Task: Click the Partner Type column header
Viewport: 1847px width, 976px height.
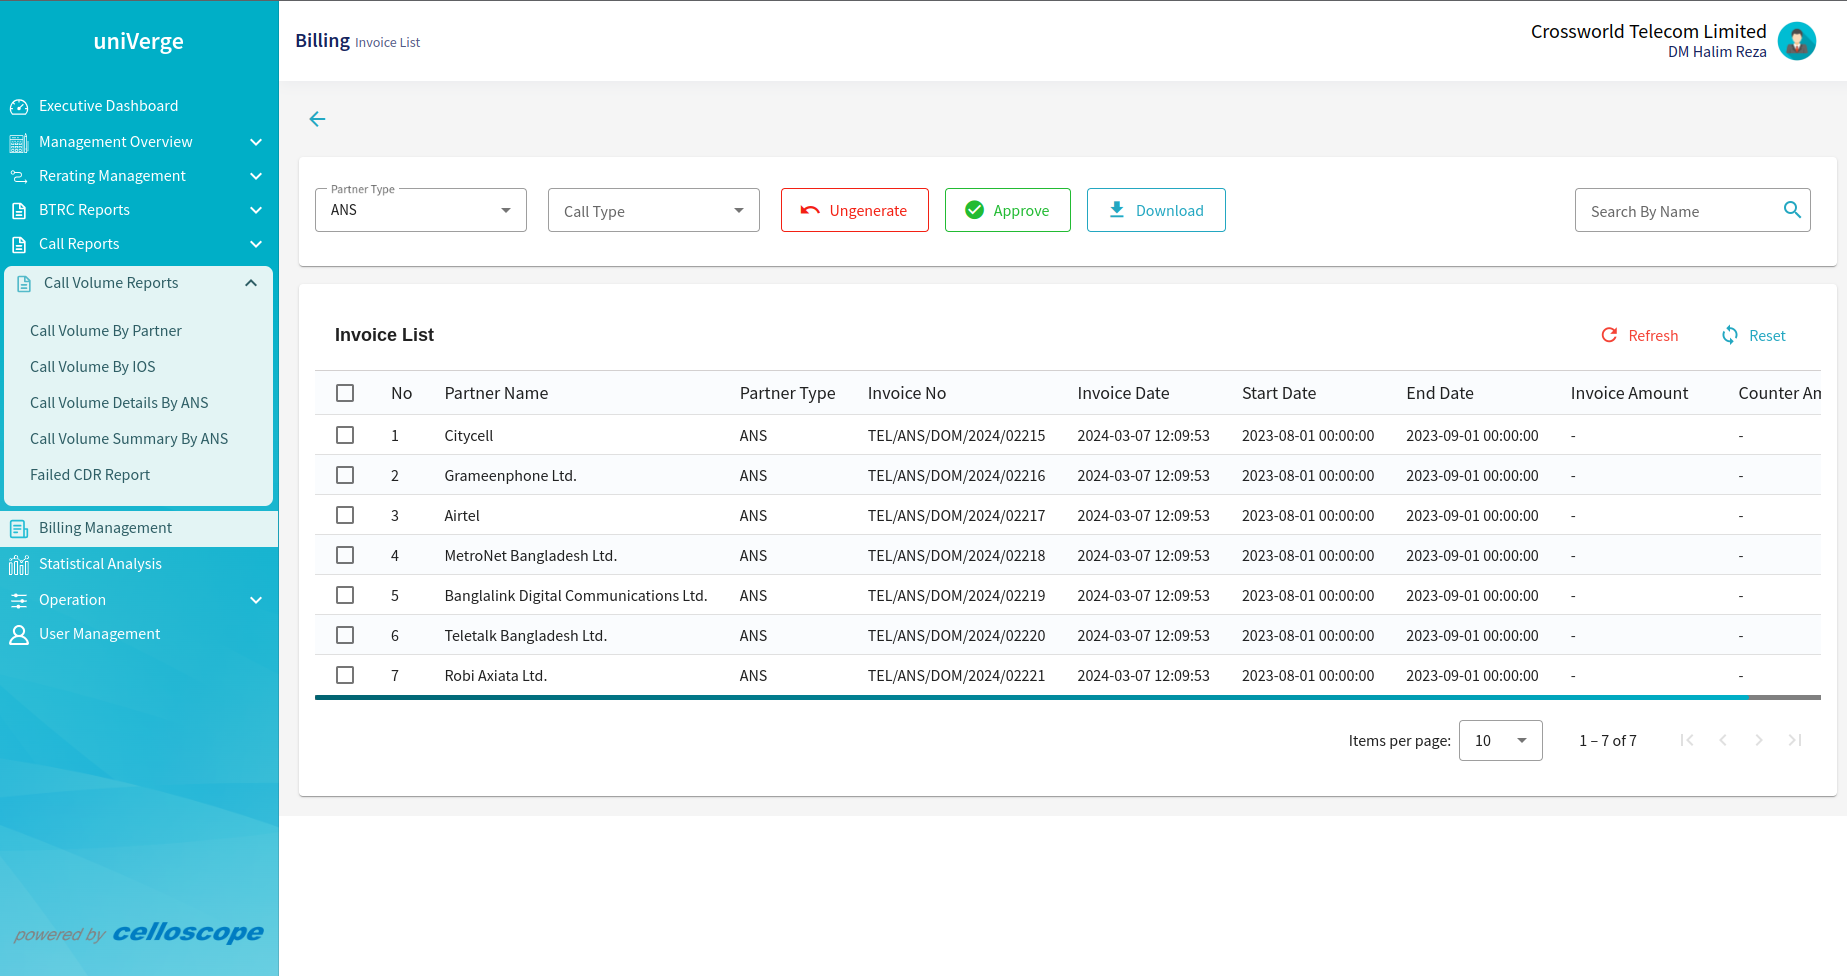Action: pos(788,393)
